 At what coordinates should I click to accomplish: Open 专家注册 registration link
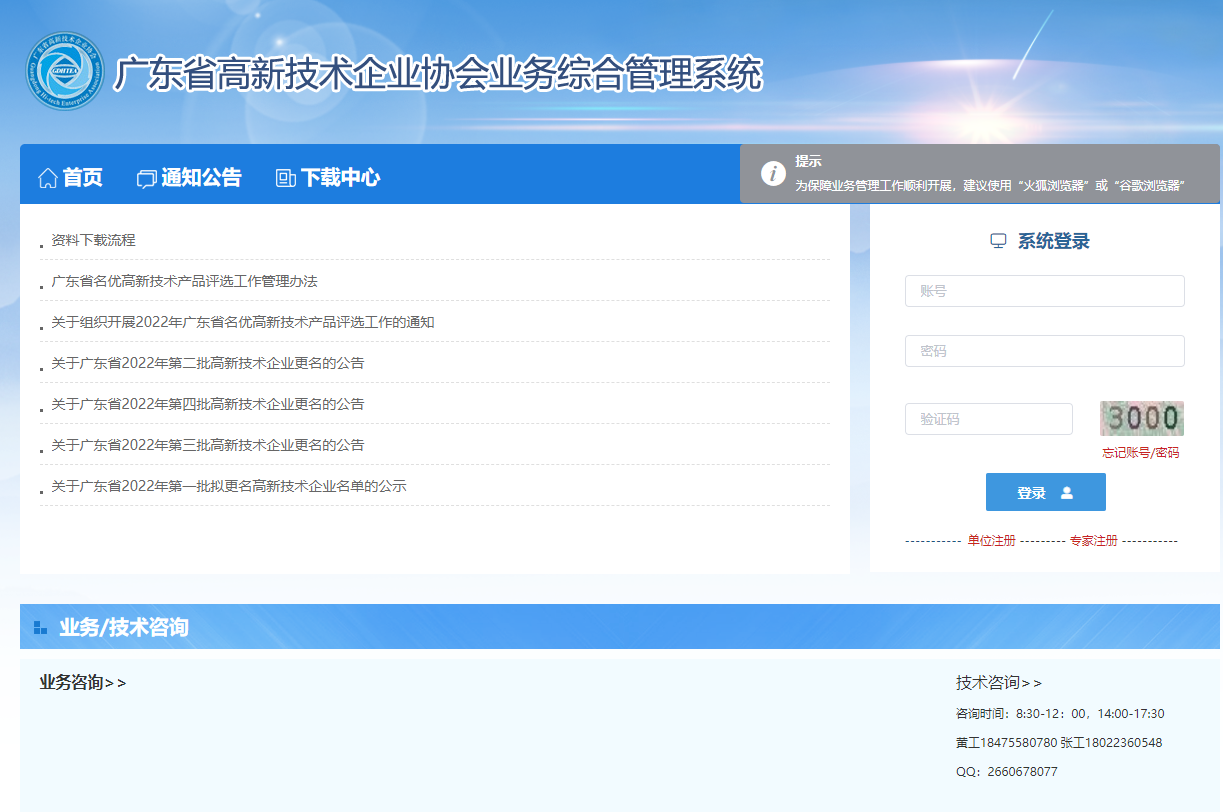coord(1094,540)
